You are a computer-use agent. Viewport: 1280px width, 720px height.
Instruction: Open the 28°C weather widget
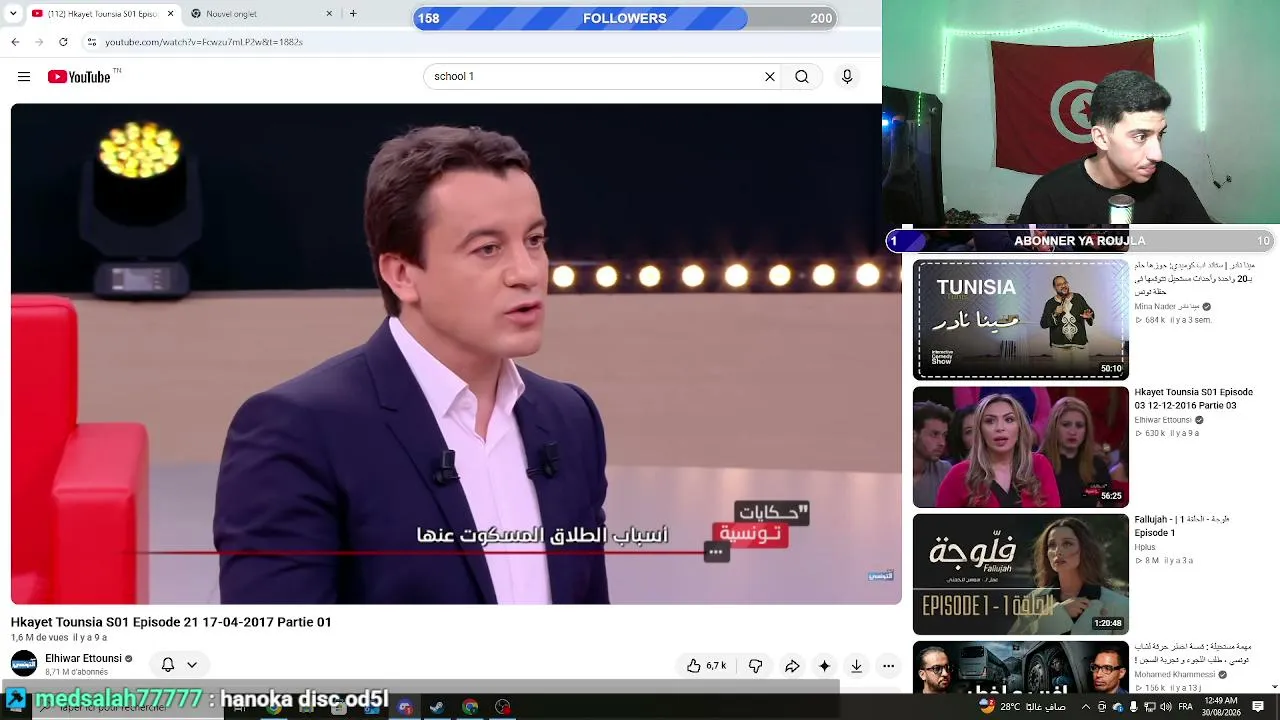click(x=1024, y=707)
